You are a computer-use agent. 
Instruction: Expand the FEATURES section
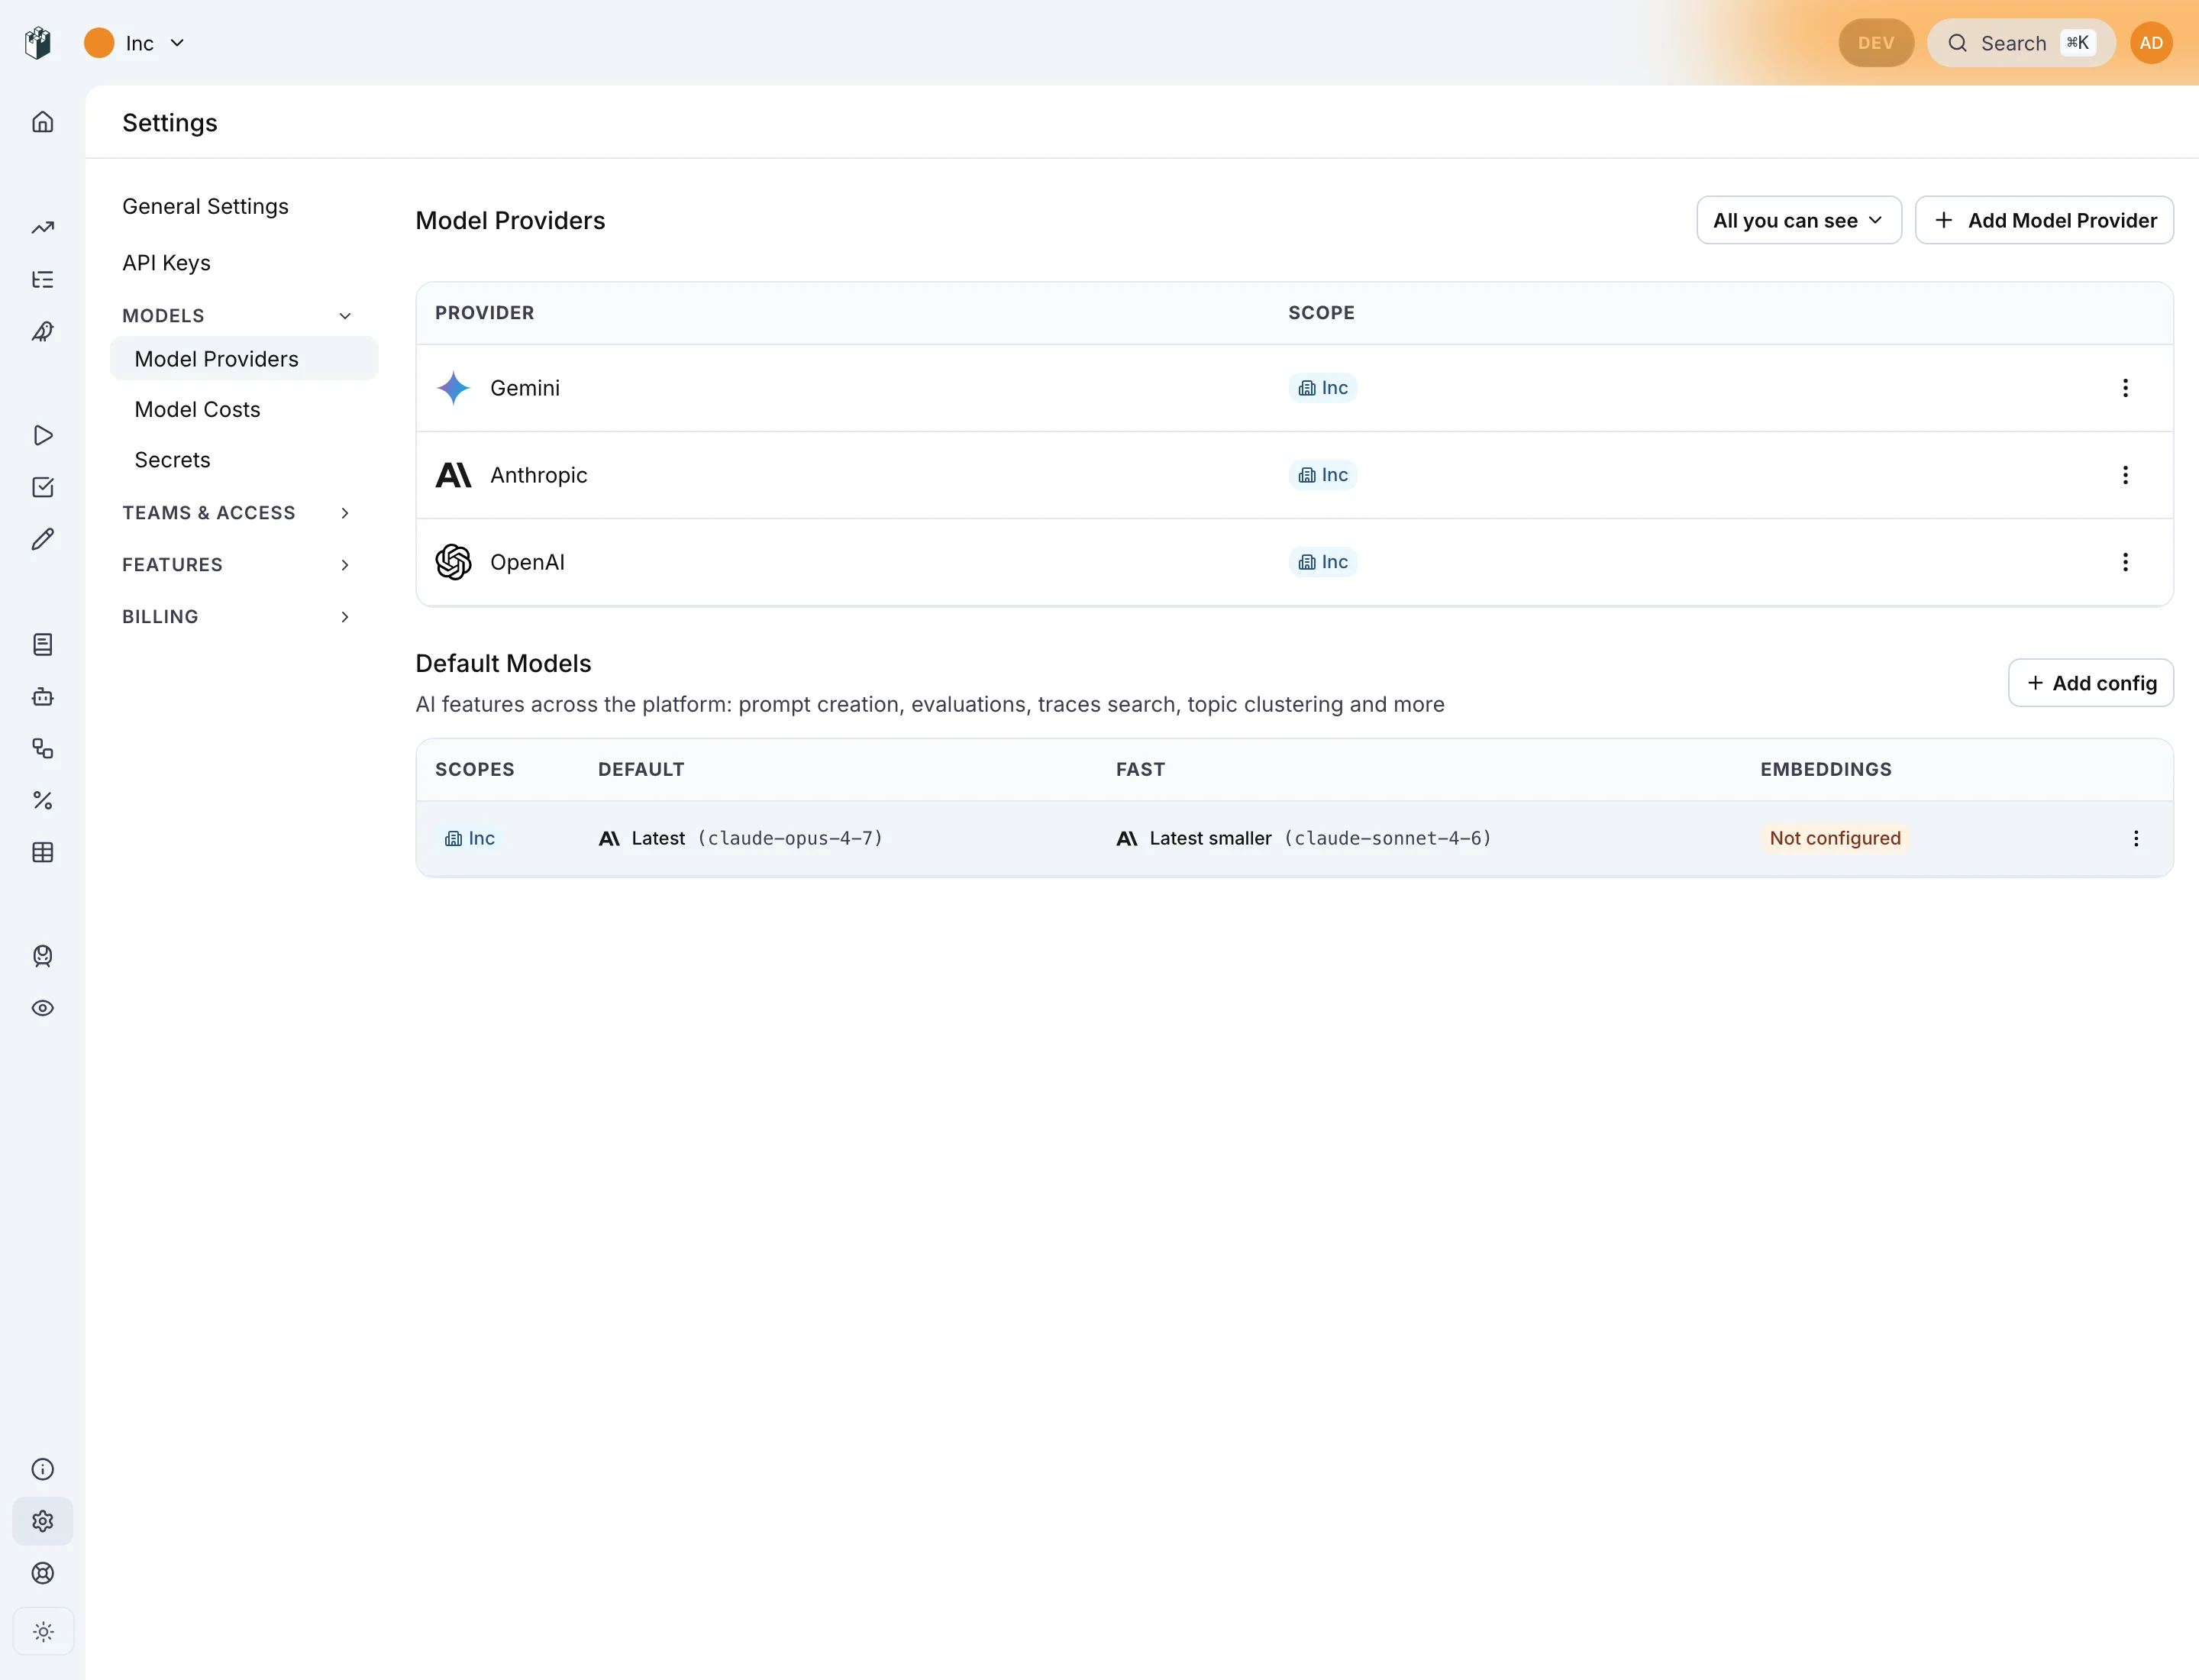pos(237,565)
